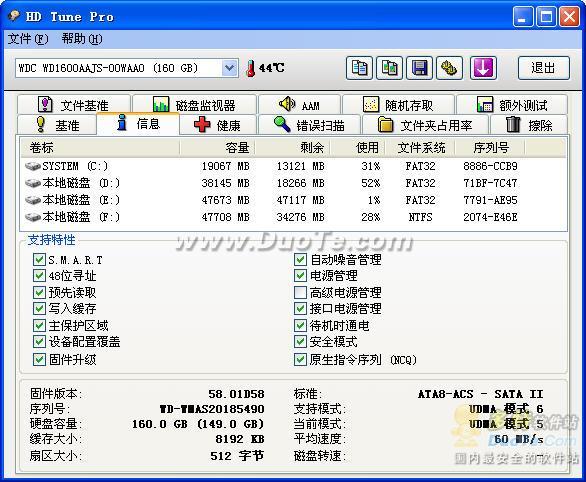The width and height of the screenshot is (586, 482).
Task: Toggle the 高级电源管理 checkbox
Action: tap(300, 292)
